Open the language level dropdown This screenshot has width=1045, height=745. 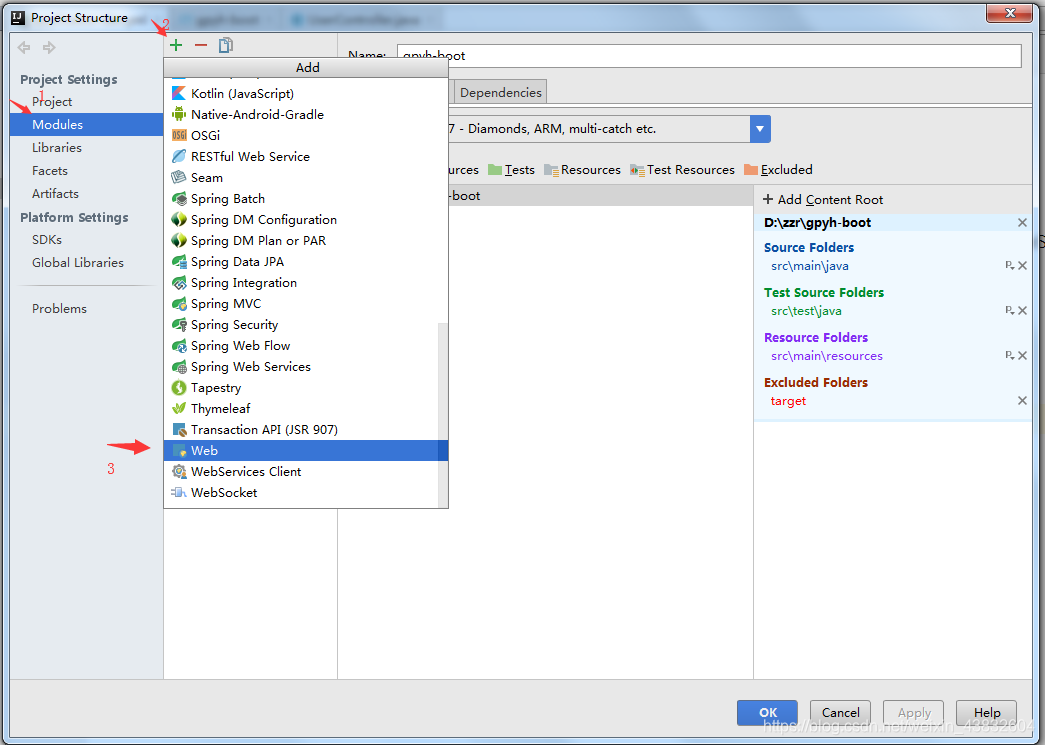pyautogui.click(x=760, y=129)
